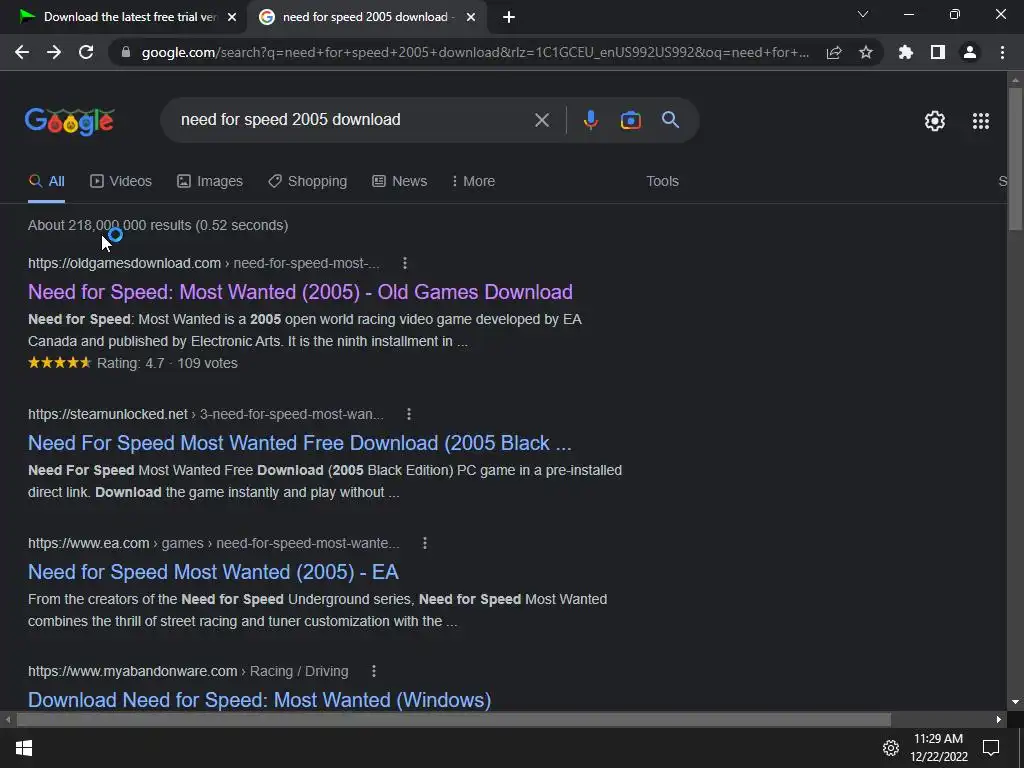Open 'Need for Speed Most Wanted (2005) - EA'

[x=213, y=572]
